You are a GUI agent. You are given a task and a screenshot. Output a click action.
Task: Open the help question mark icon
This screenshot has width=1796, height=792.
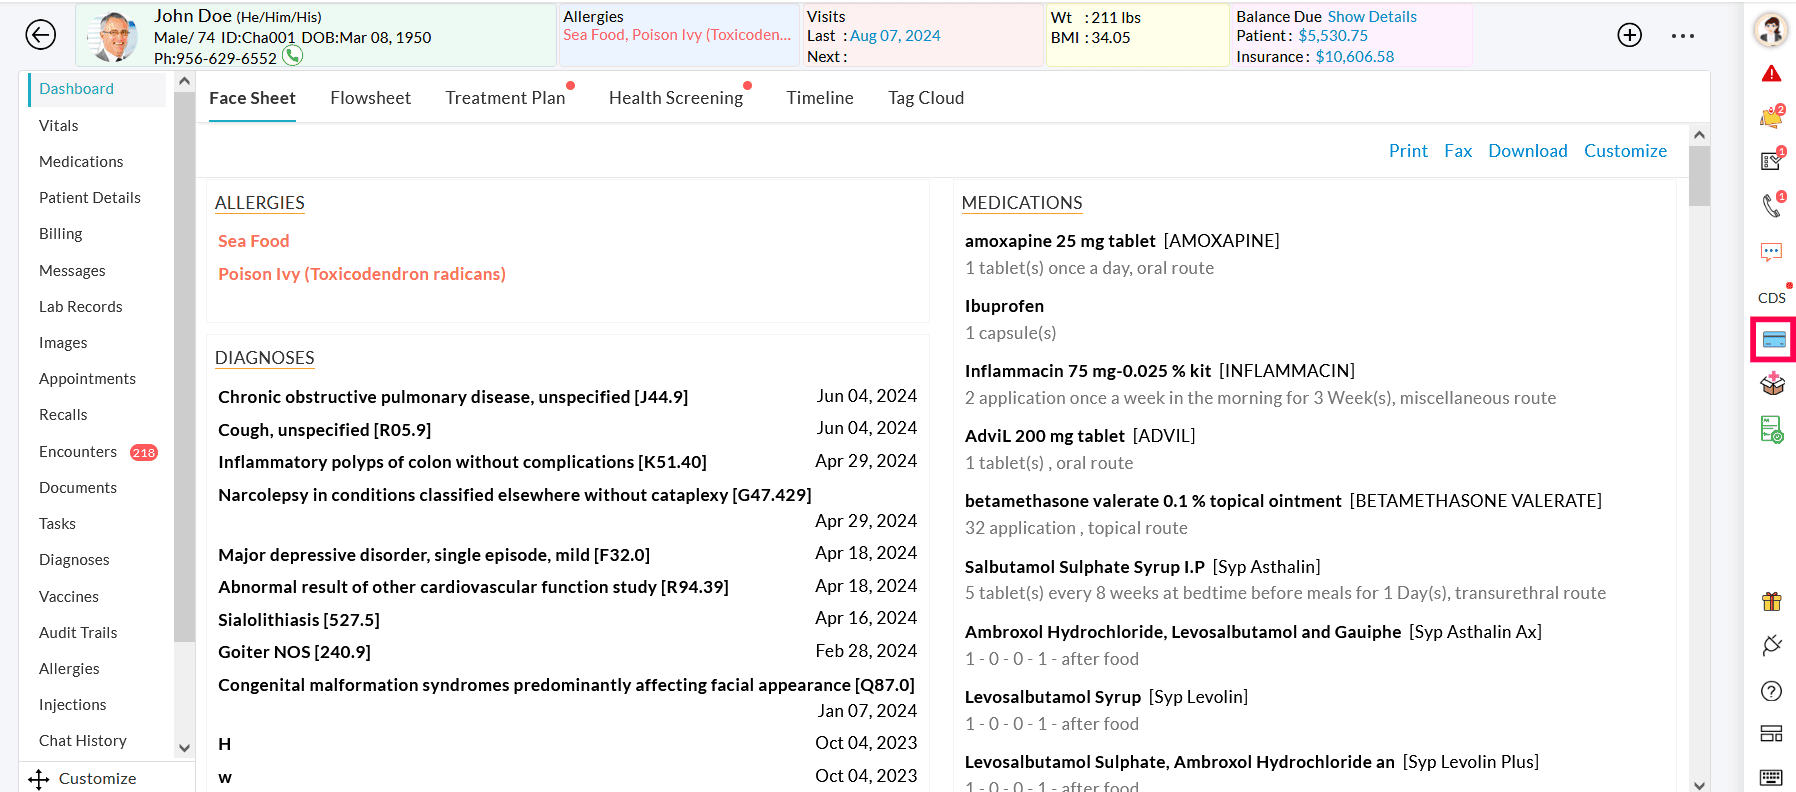(x=1771, y=691)
